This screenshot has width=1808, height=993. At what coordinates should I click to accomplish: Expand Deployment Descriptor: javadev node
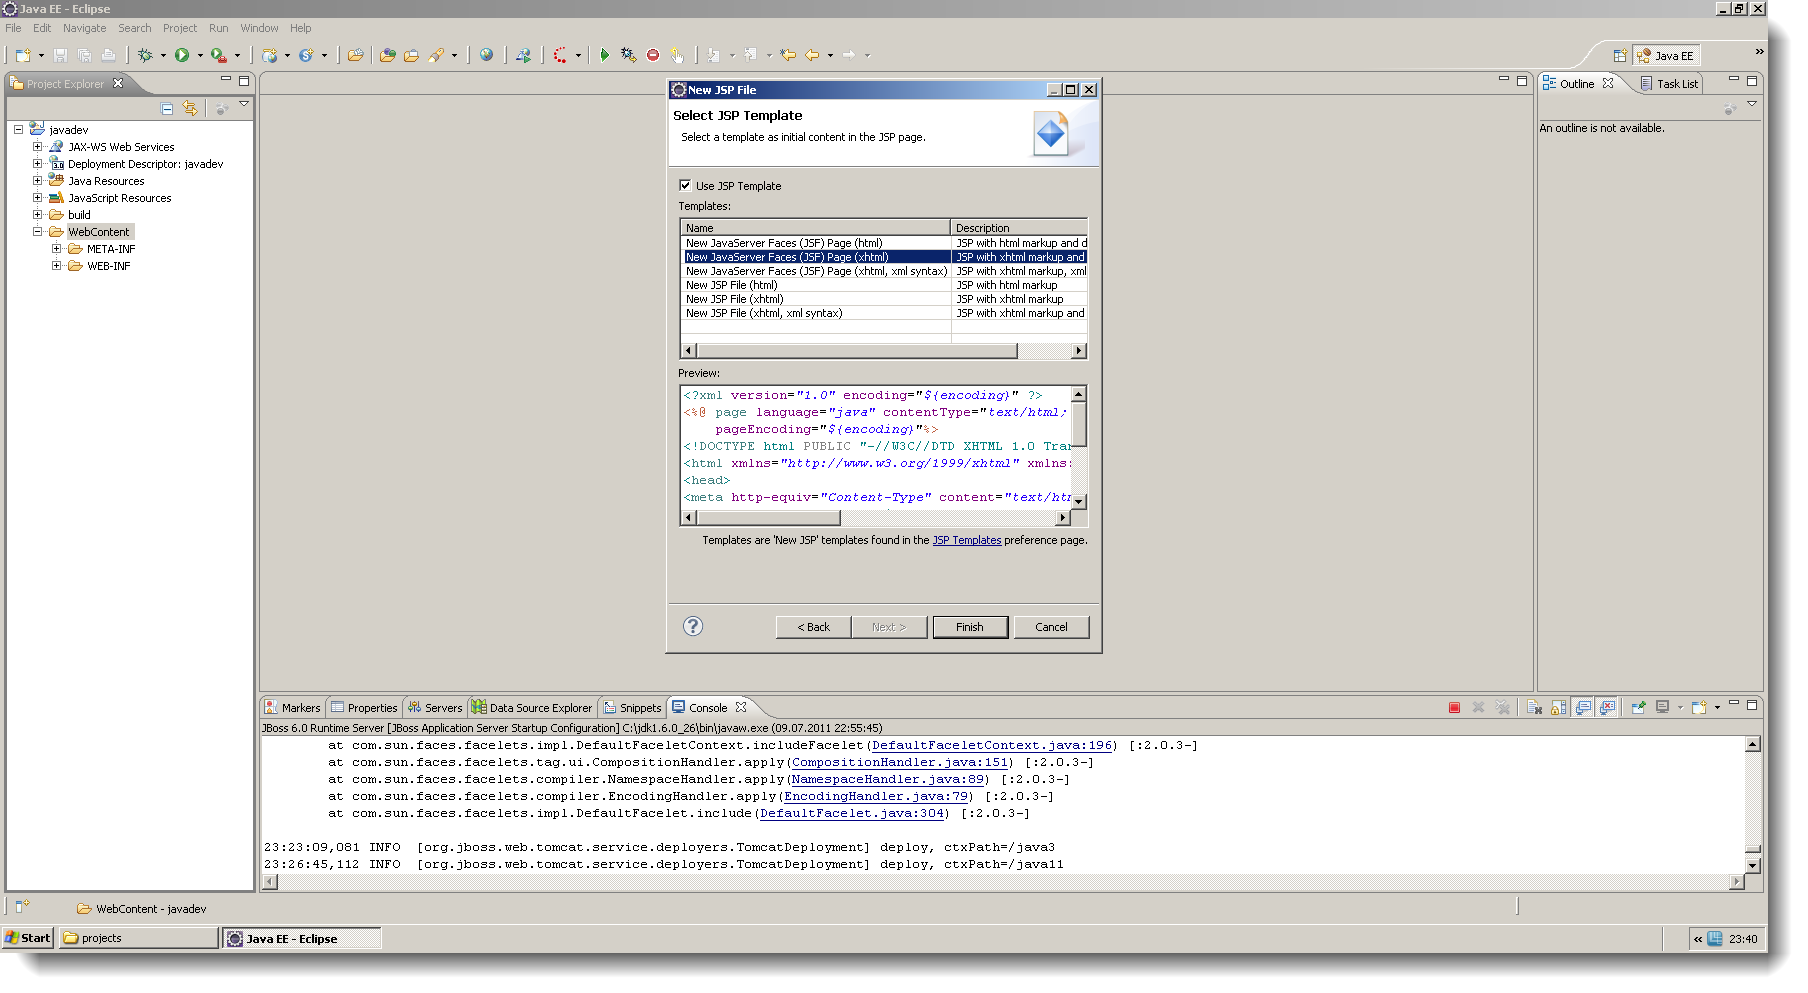[37, 164]
